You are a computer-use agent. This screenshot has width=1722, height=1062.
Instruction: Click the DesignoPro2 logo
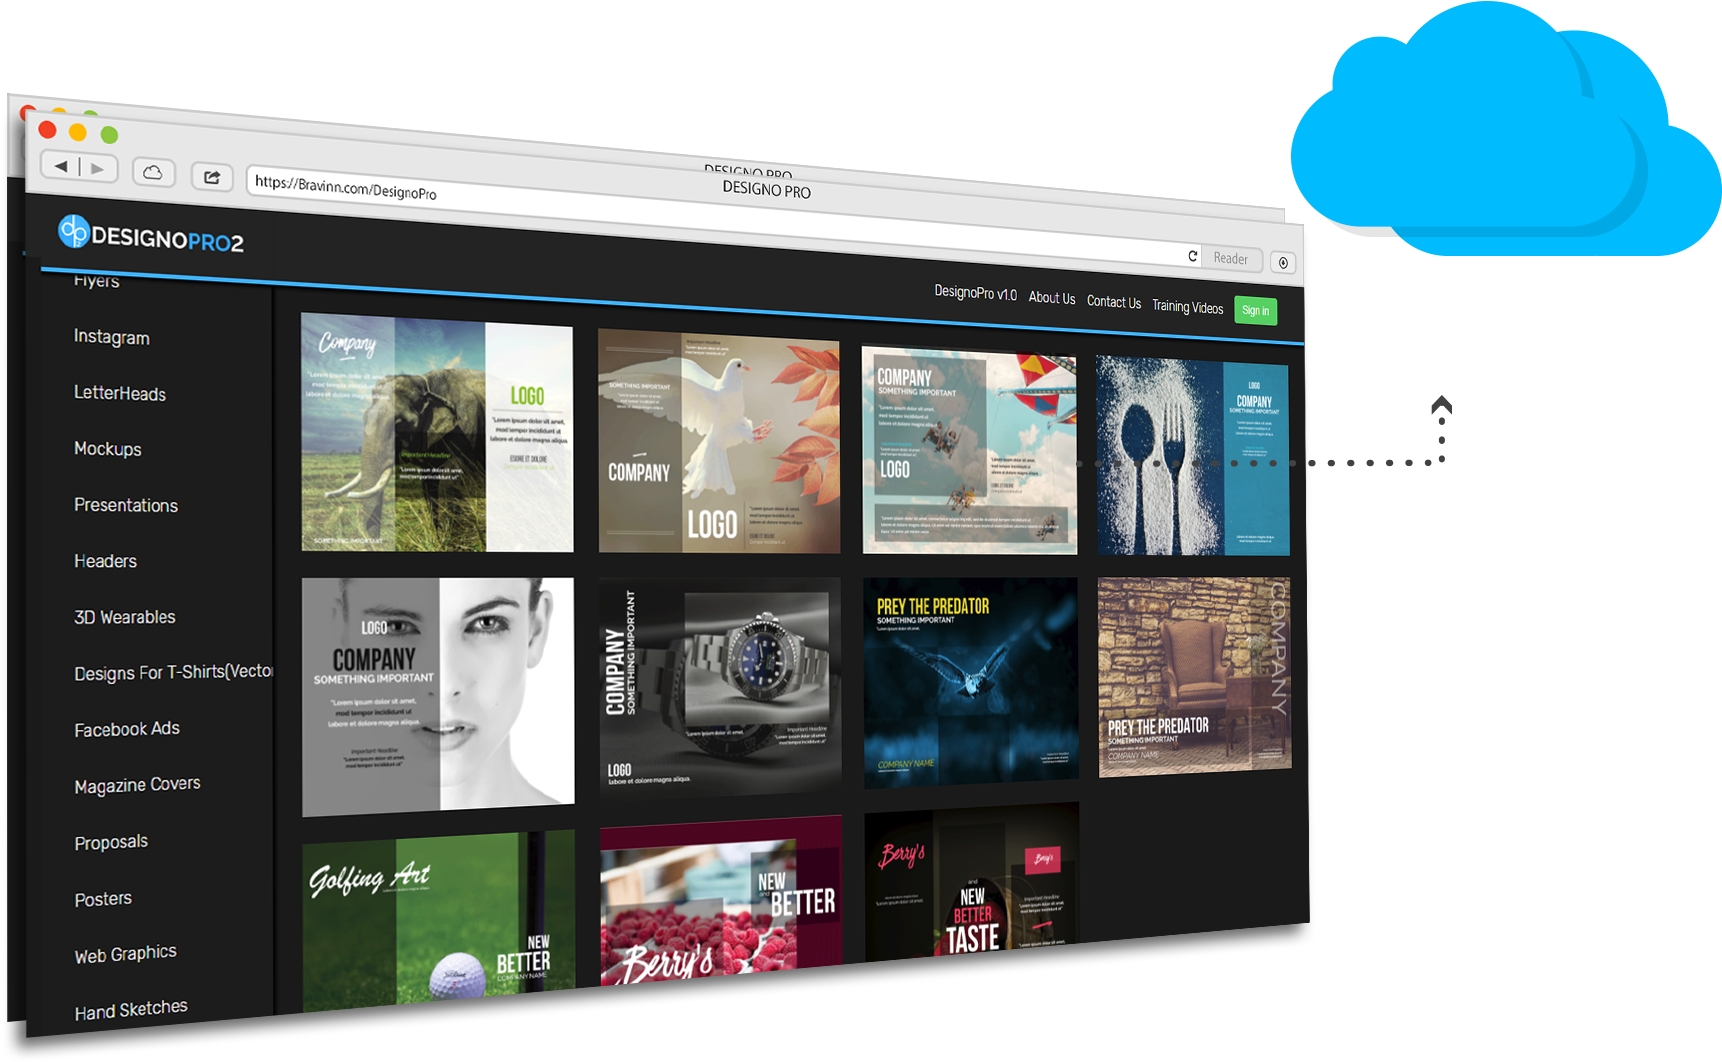151,235
